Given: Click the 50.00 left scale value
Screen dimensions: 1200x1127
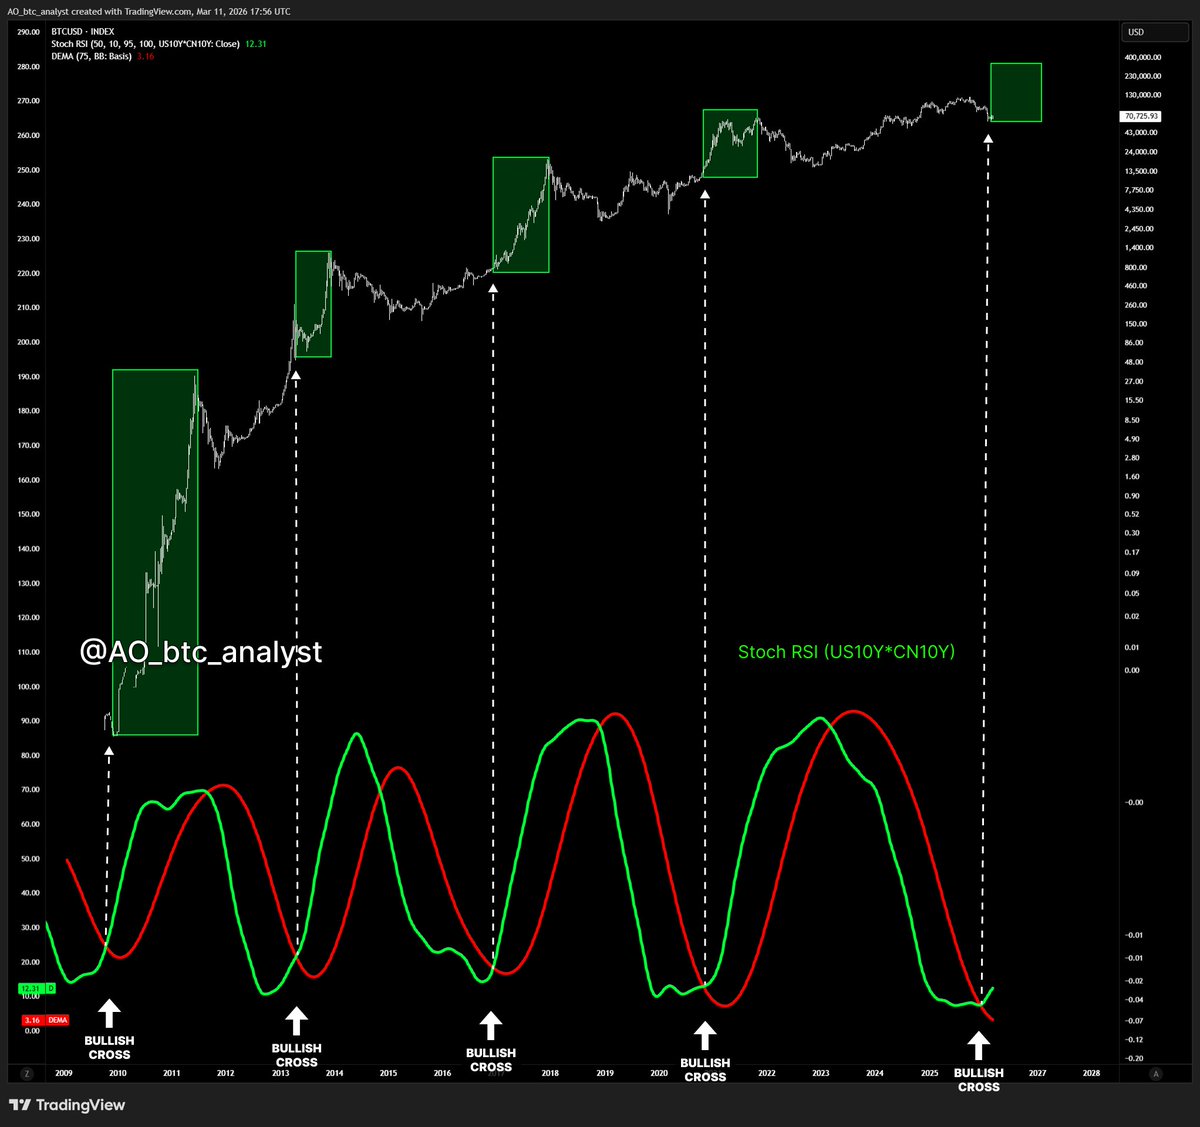Looking at the screenshot, I should click(30, 858).
